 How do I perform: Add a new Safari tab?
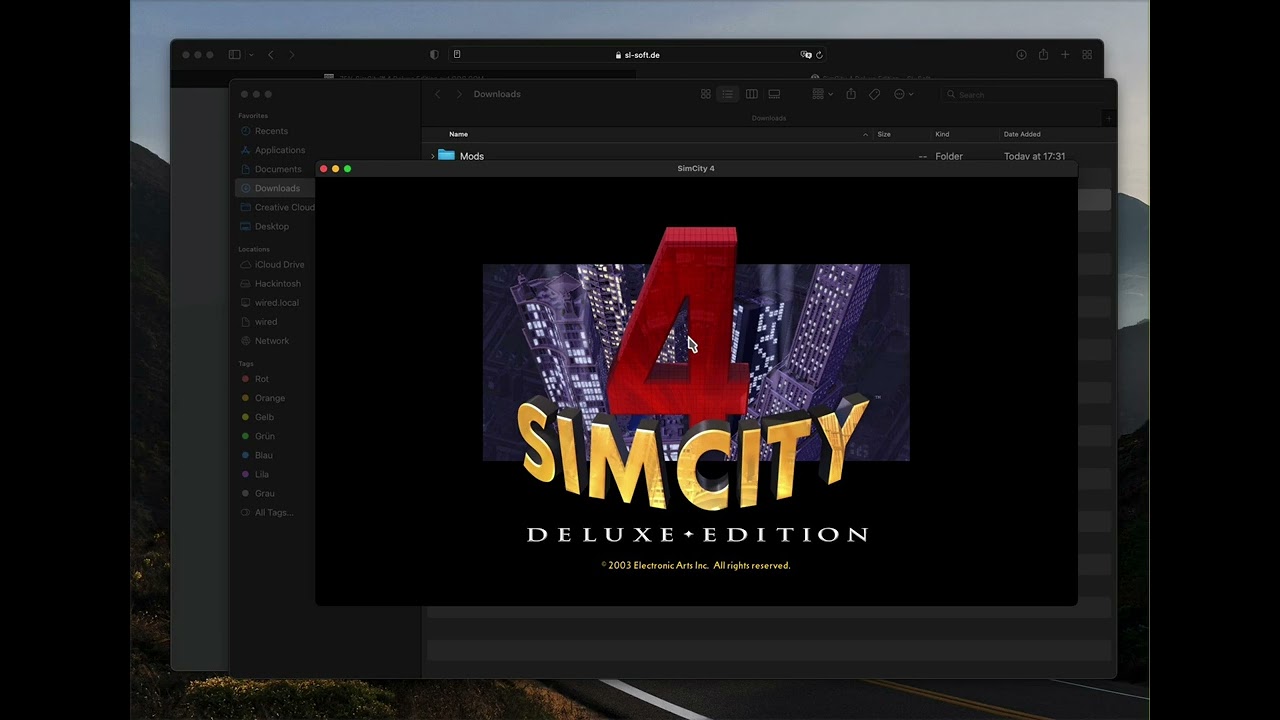[x=1065, y=55]
